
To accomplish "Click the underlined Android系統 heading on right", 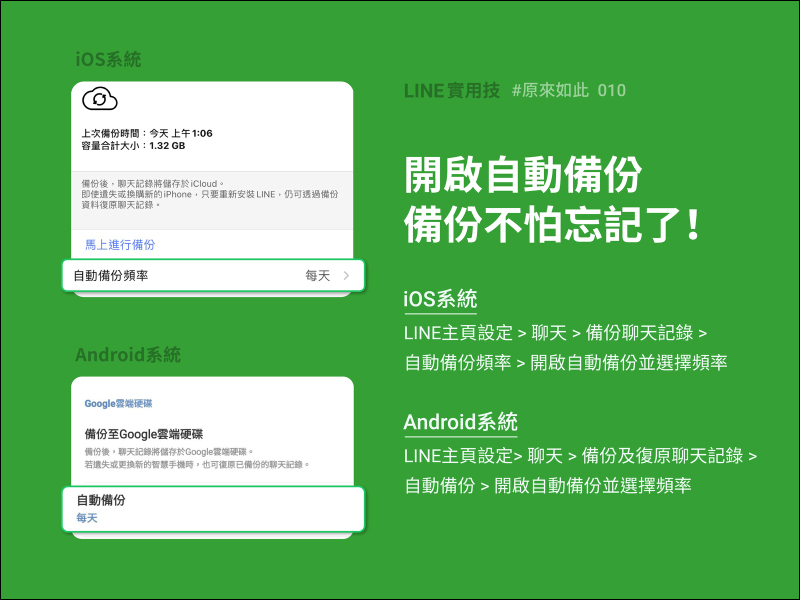I will 460,422.
